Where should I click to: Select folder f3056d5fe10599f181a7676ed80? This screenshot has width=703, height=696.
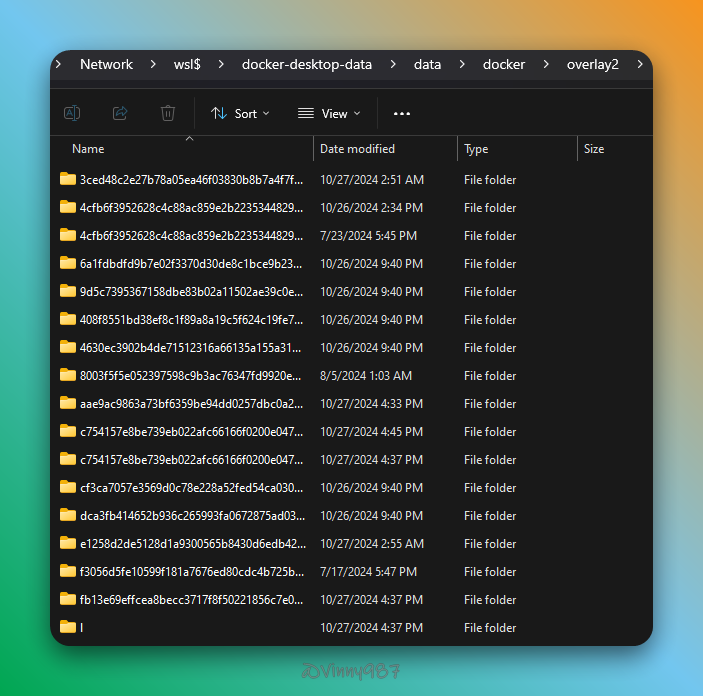191,572
